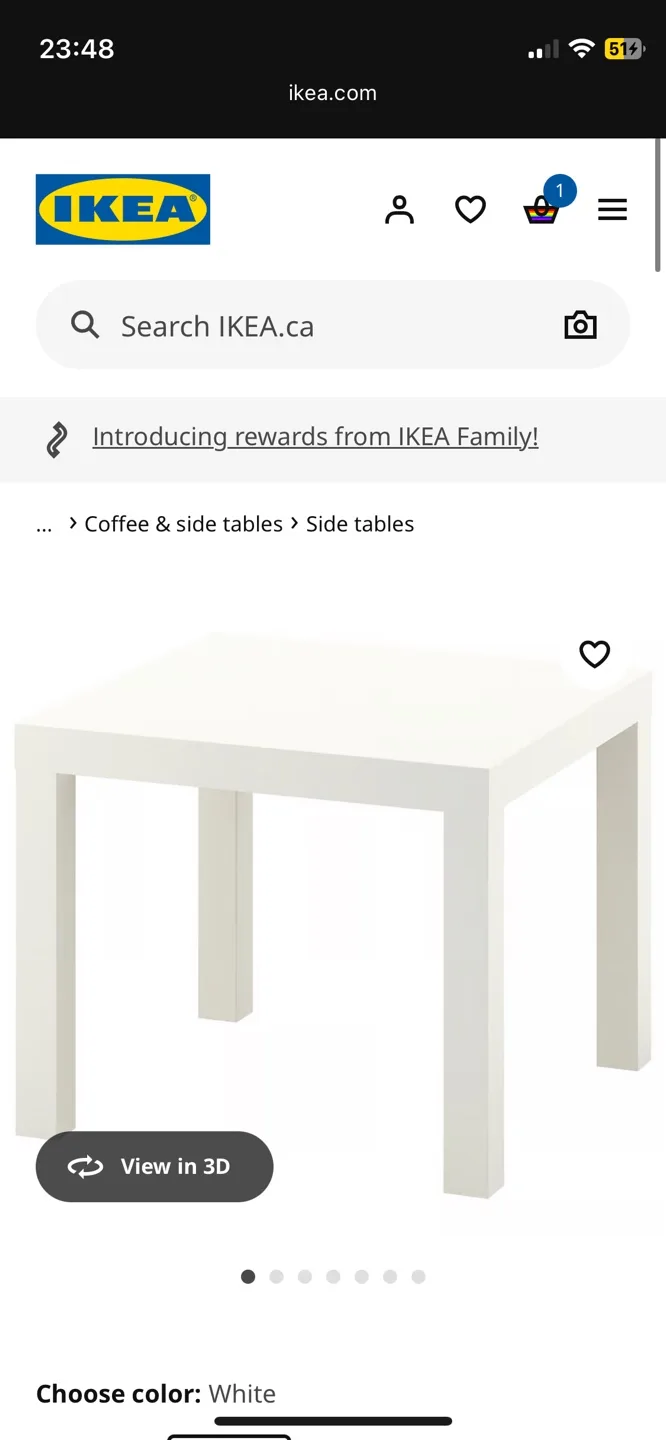Screen dimensions: 666x1440
Task: Click the IKEA logo
Action: pyautogui.click(x=123, y=209)
